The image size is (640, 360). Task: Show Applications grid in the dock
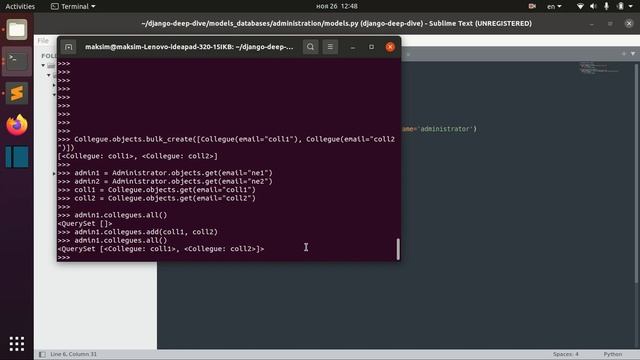17,344
